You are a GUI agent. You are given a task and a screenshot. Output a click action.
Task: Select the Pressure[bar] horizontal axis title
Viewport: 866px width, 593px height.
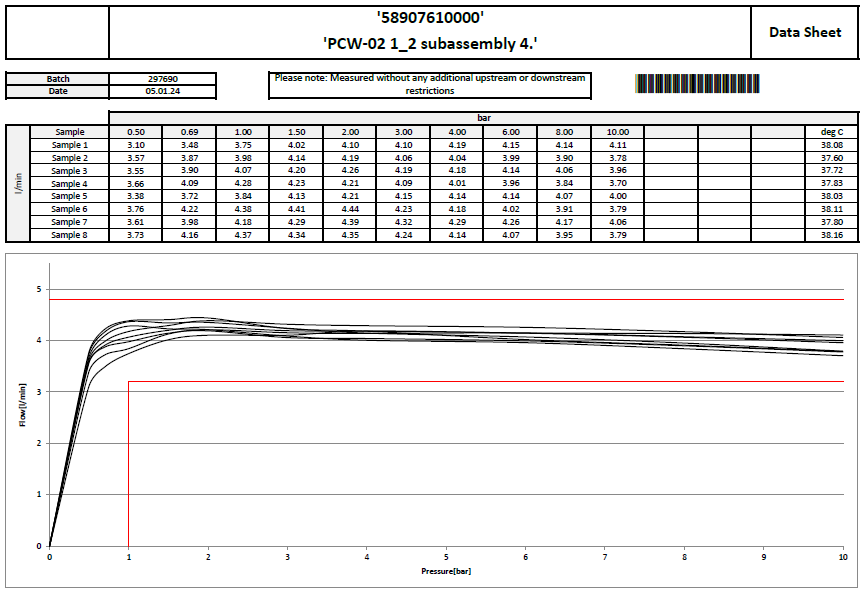pyautogui.click(x=446, y=570)
